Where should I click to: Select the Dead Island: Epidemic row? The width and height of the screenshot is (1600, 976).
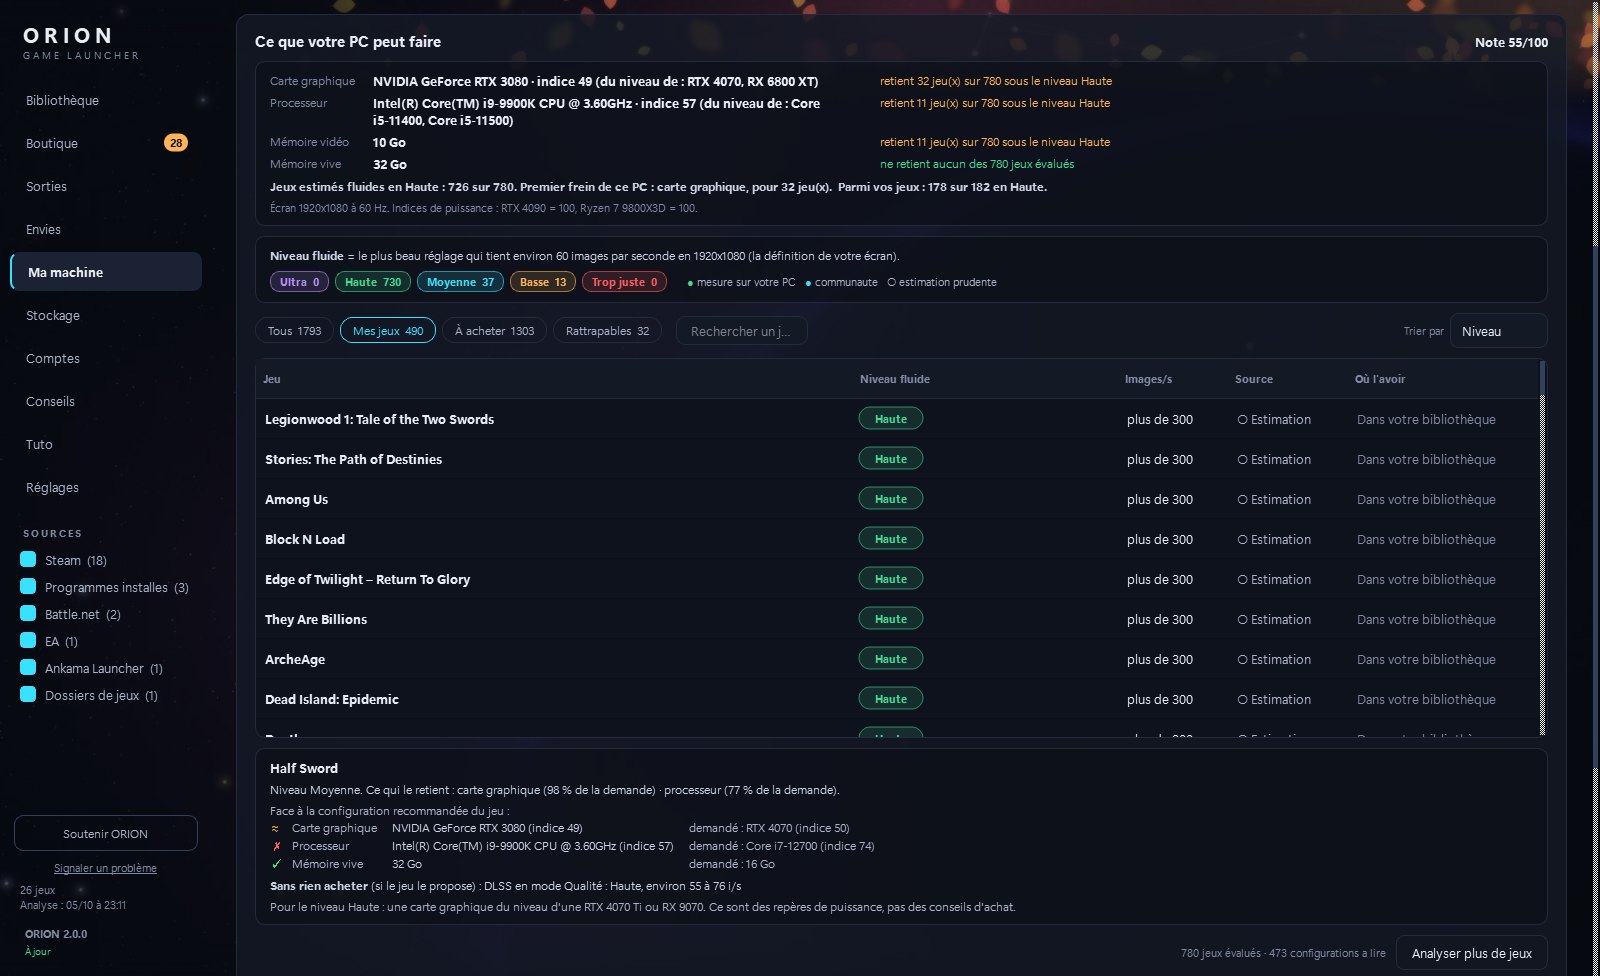[x=897, y=699]
